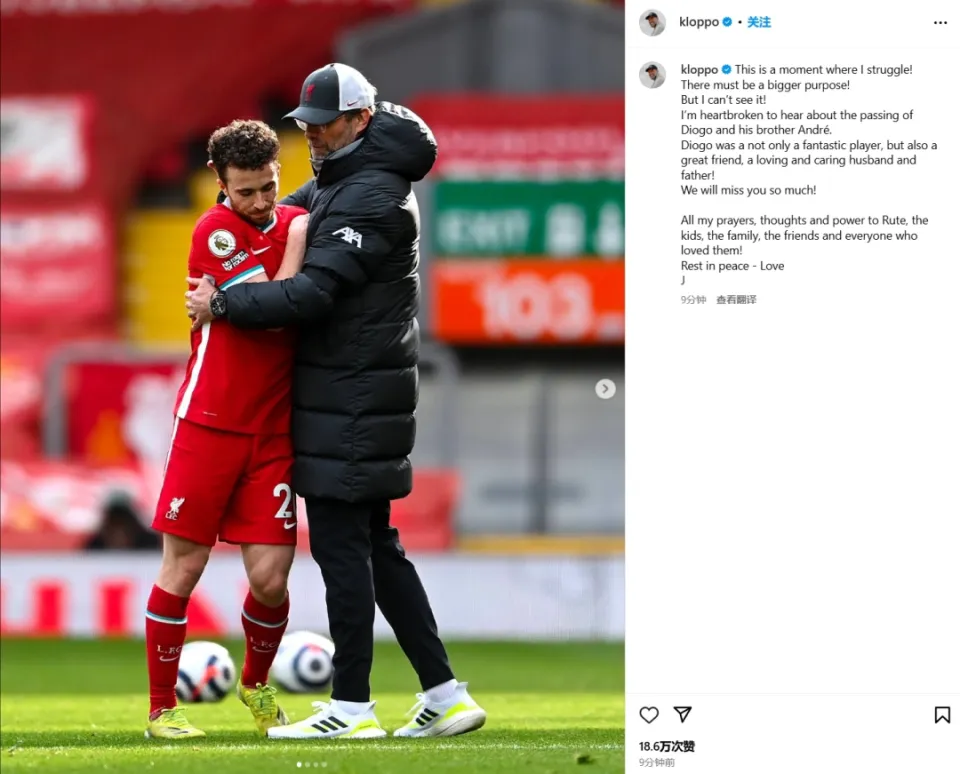Open kloppo username in the caption

(699, 70)
